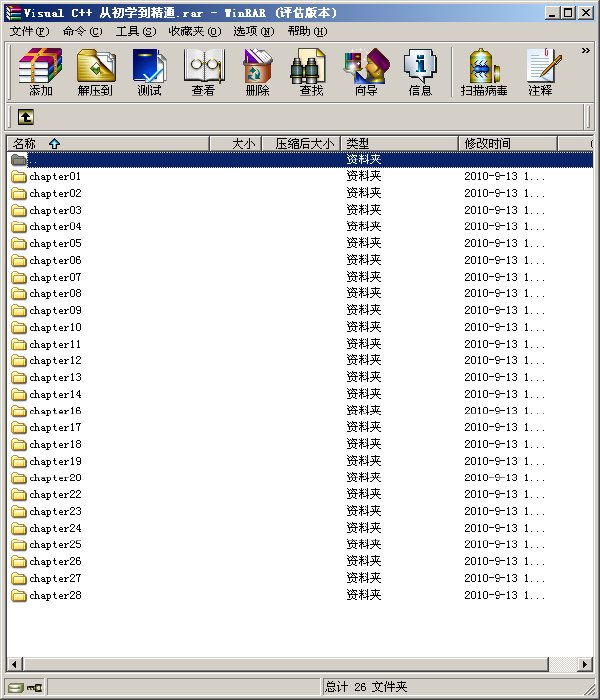This screenshot has width=600, height=700.
Task: Click the chapter10 folder icon
Action: pyautogui.click(x=19, y=327)
